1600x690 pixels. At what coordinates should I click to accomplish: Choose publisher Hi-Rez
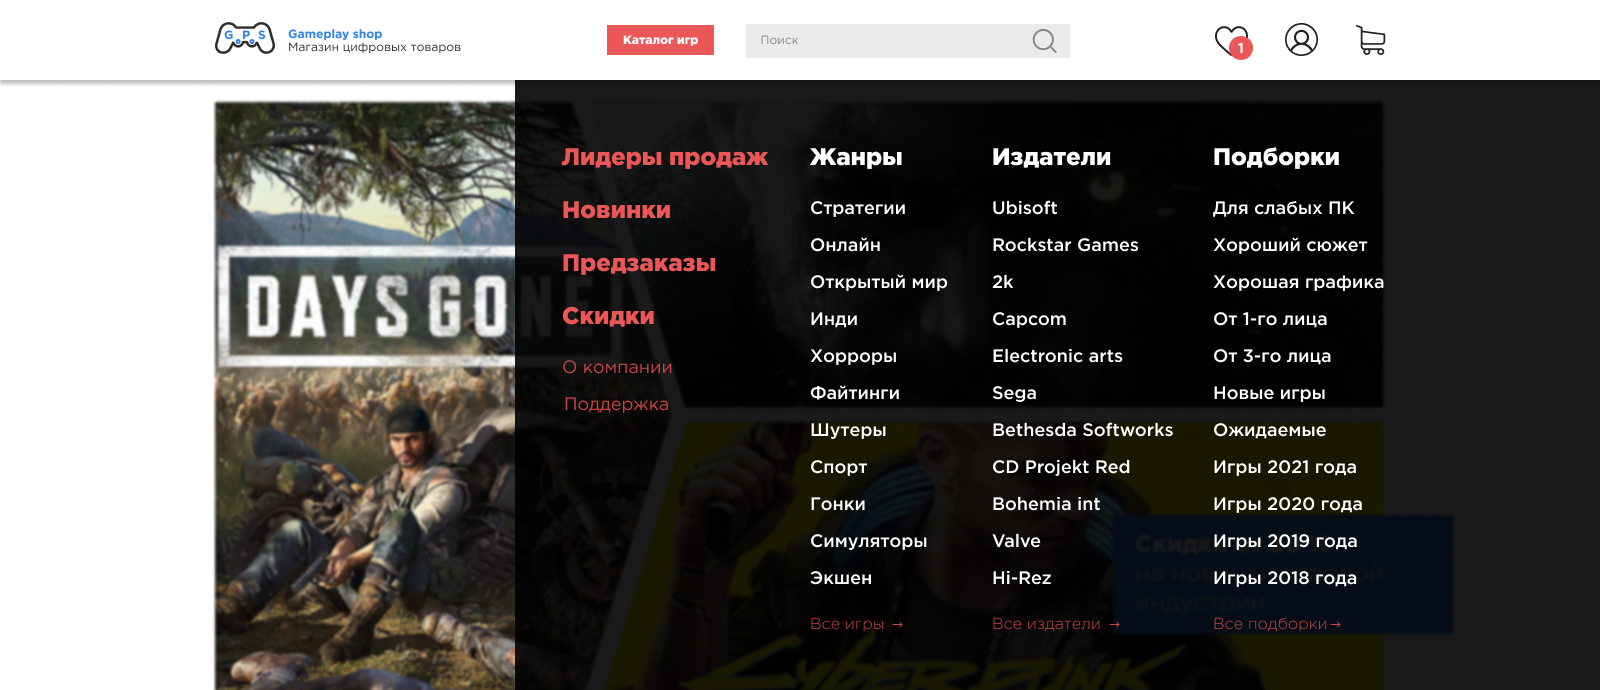1021,578
